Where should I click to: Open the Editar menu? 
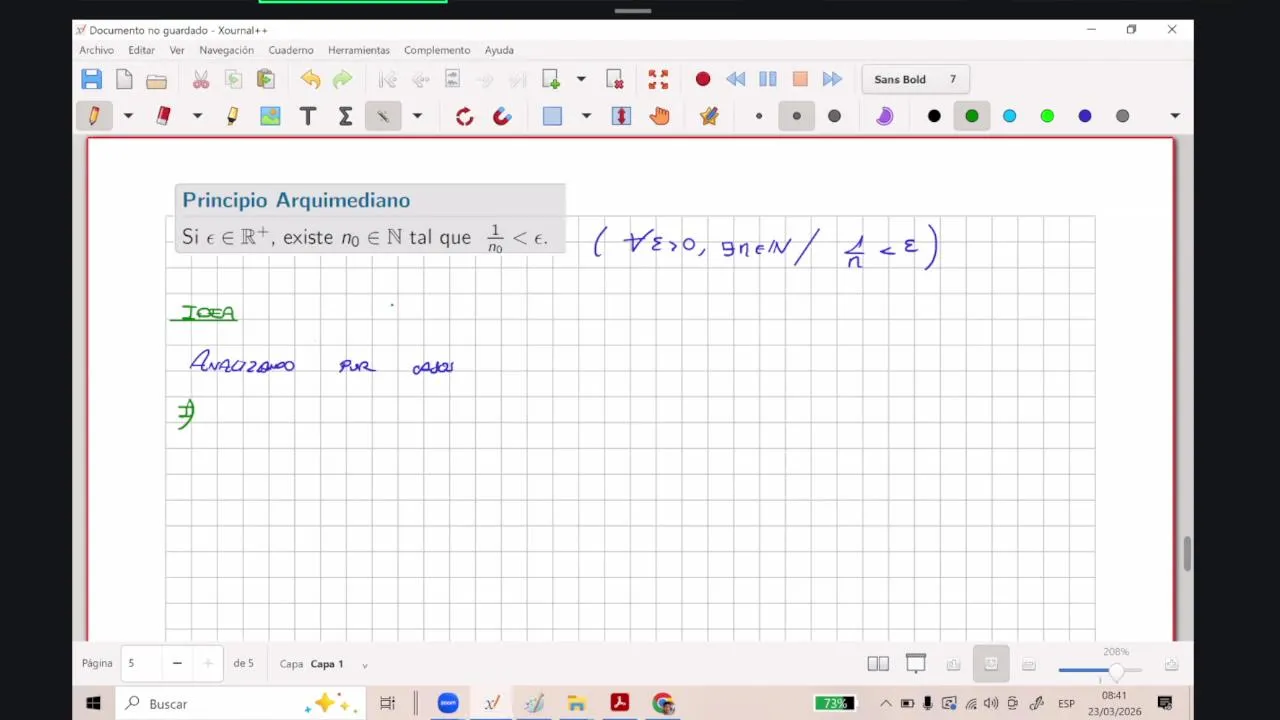coord(141,50)
